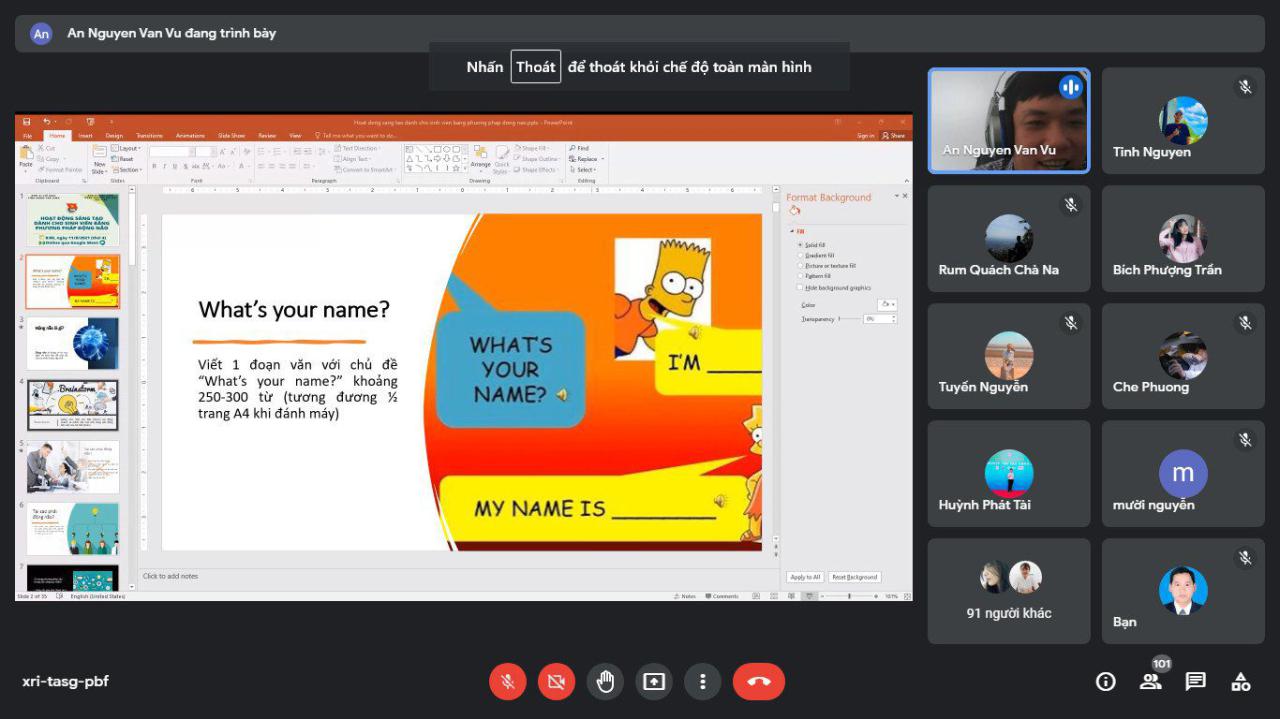
Task: Click the Apply to All button
Action: [804, 577]
